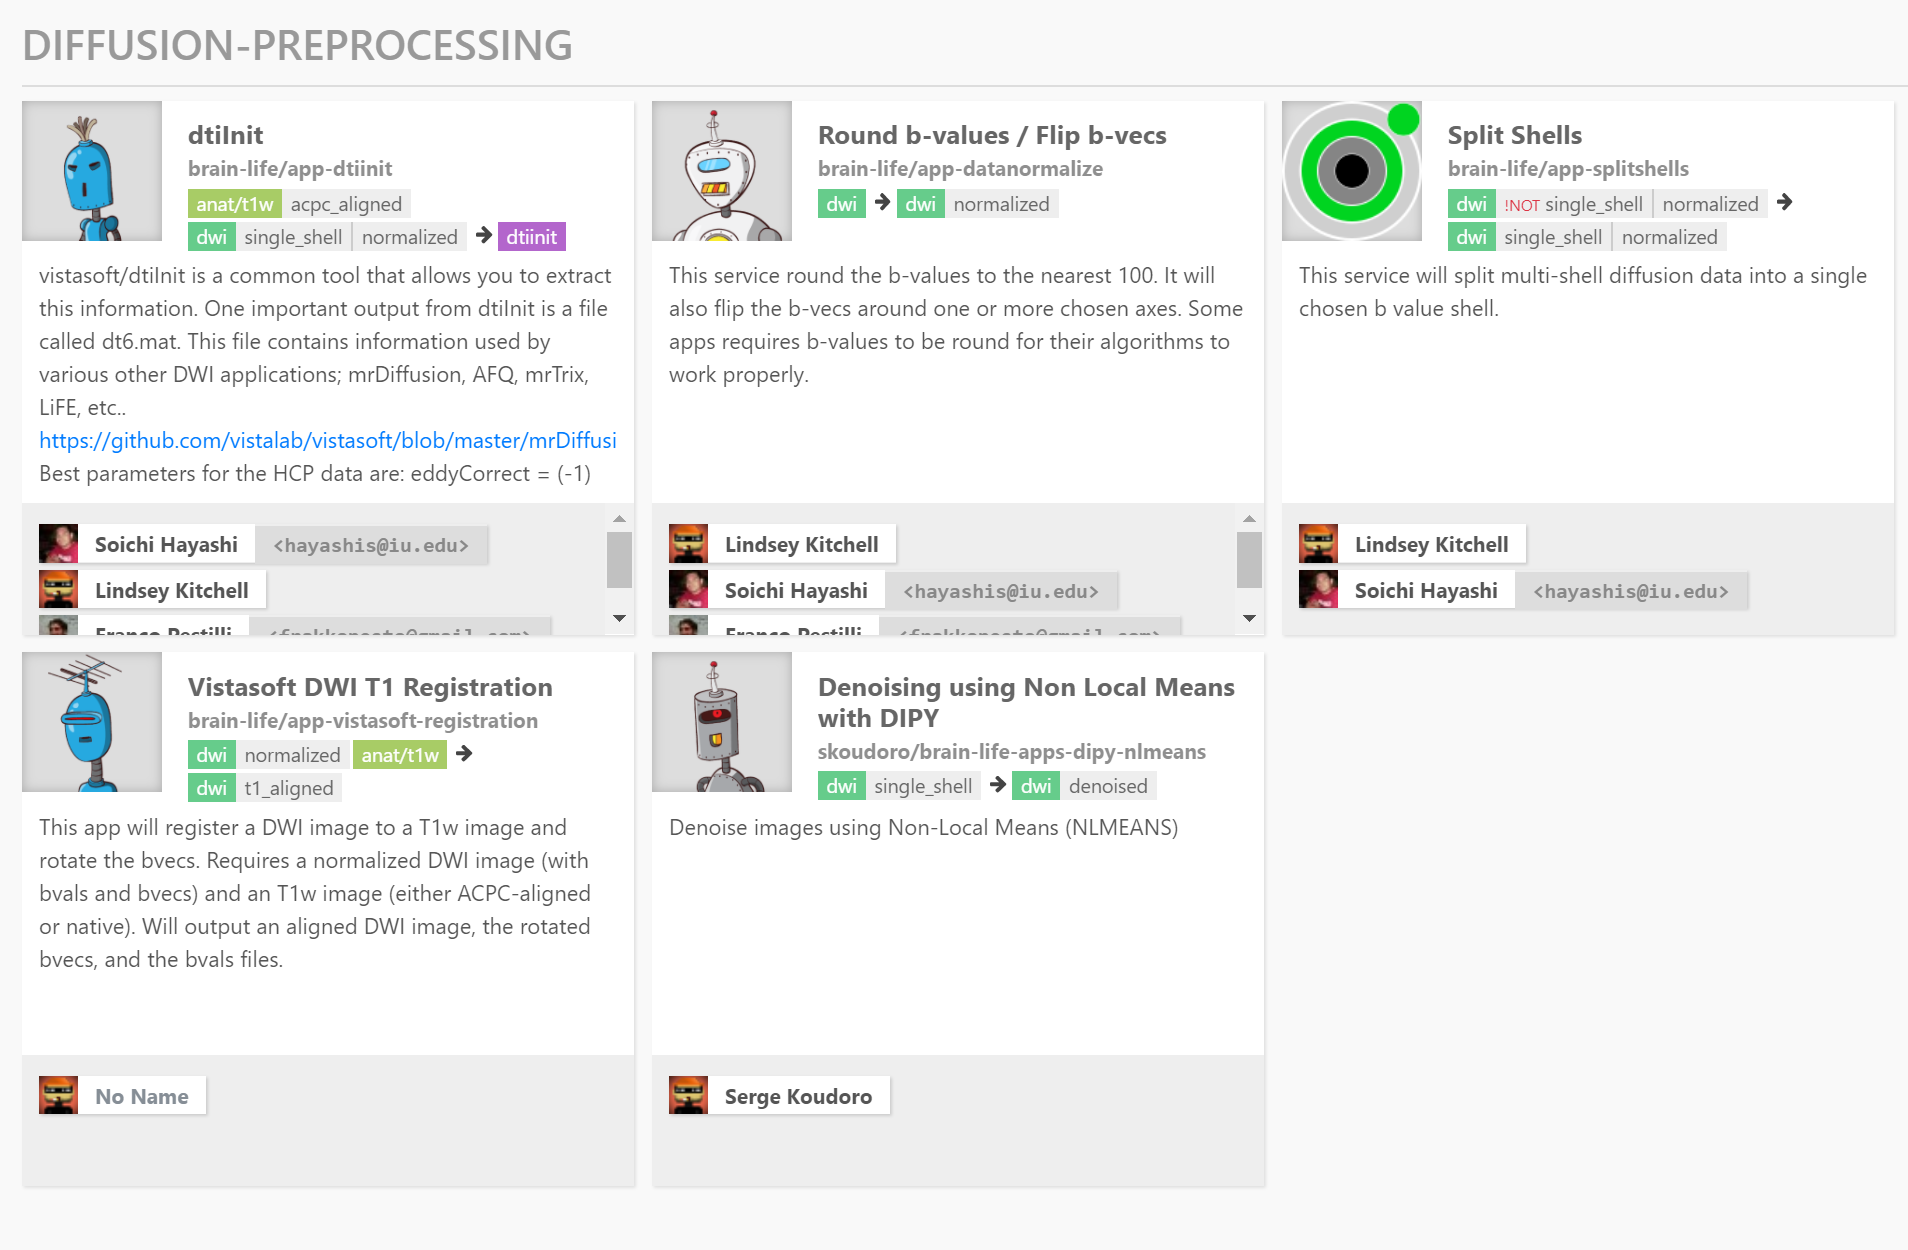
Task: Click the denoised tag in DIPY card
Action: (1107, 786)
